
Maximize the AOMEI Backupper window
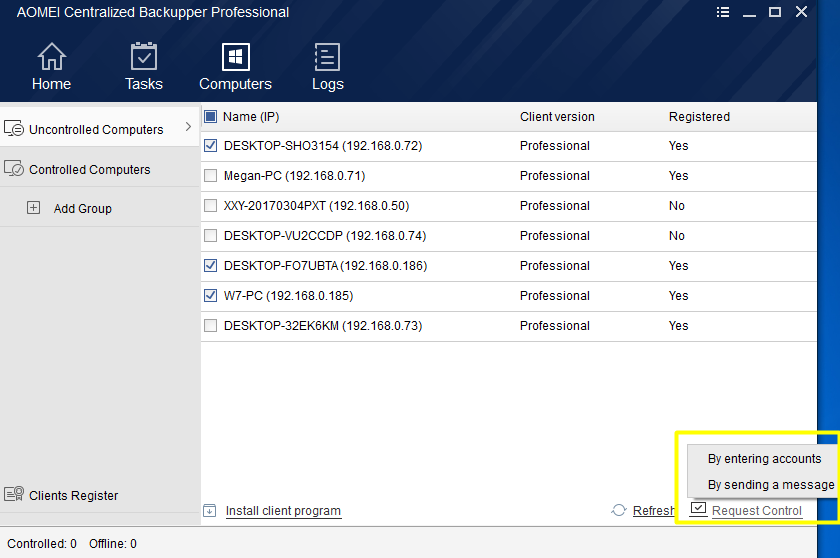pos(775,12)
